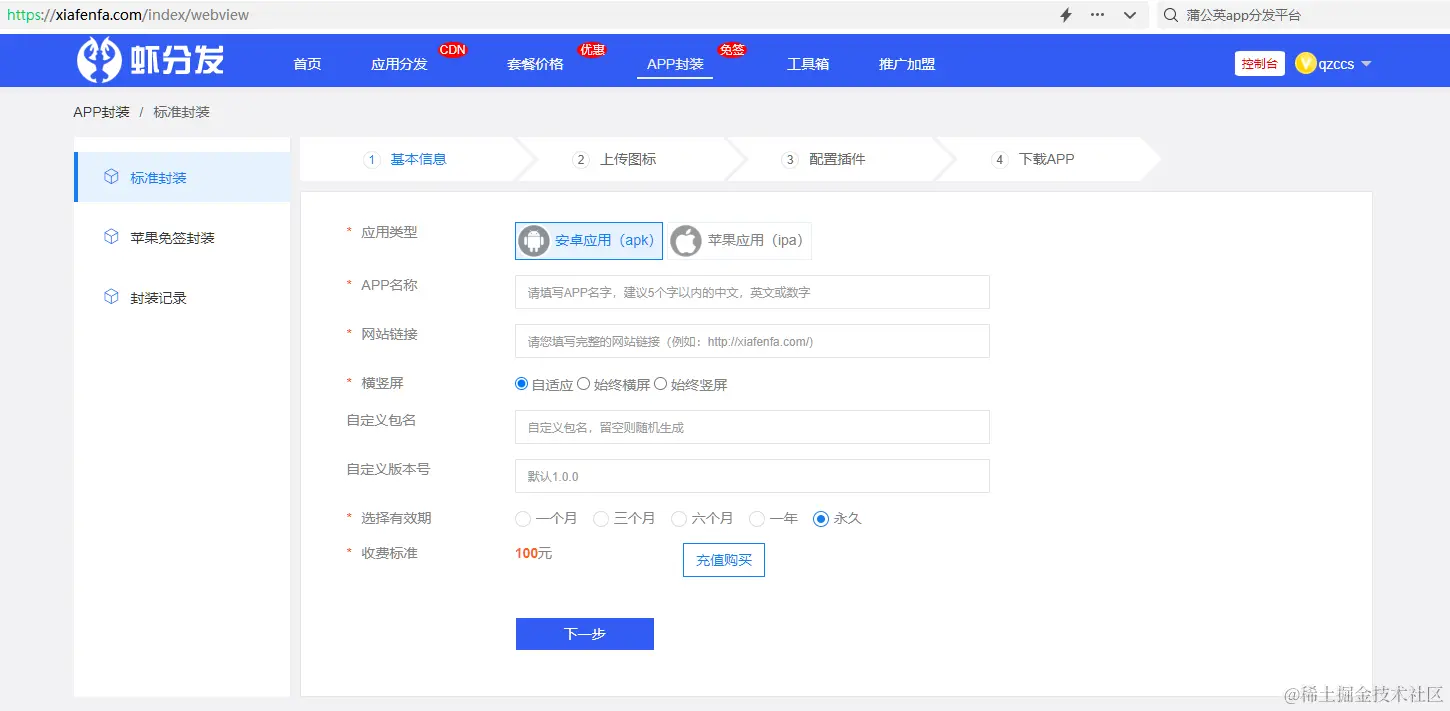The image size is (1450, 711).
Task: Open 套餐价格 navigation item
Action: pos(536,64)
